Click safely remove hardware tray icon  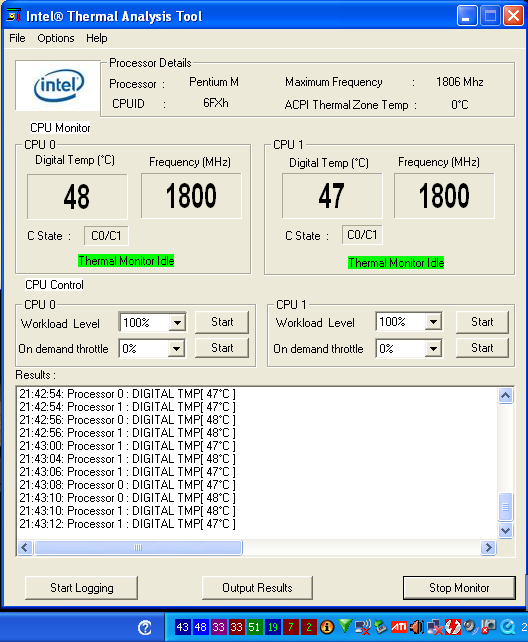click(x=381, y=627)
